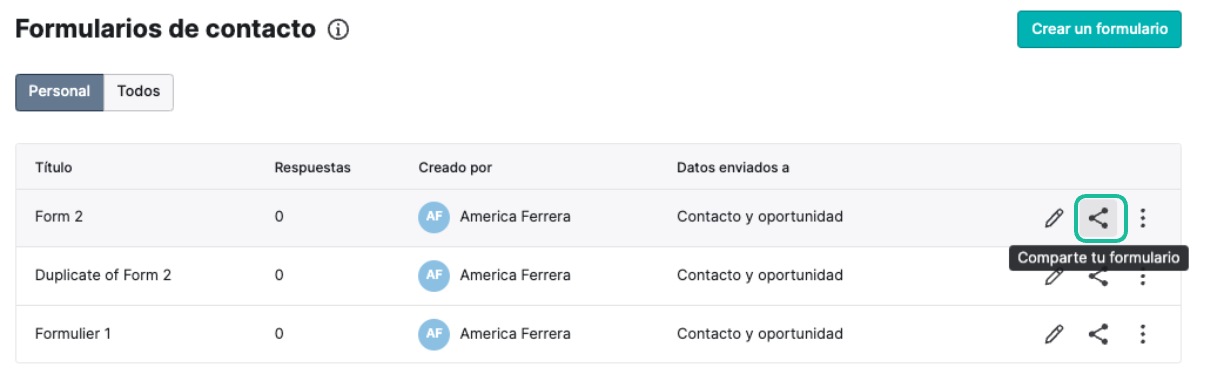The width and height of the screenshot is (1224, 381).
Task: Edit Form 2 with the pencil icon
Action: pyautogui.click(x=1053, y=217)
